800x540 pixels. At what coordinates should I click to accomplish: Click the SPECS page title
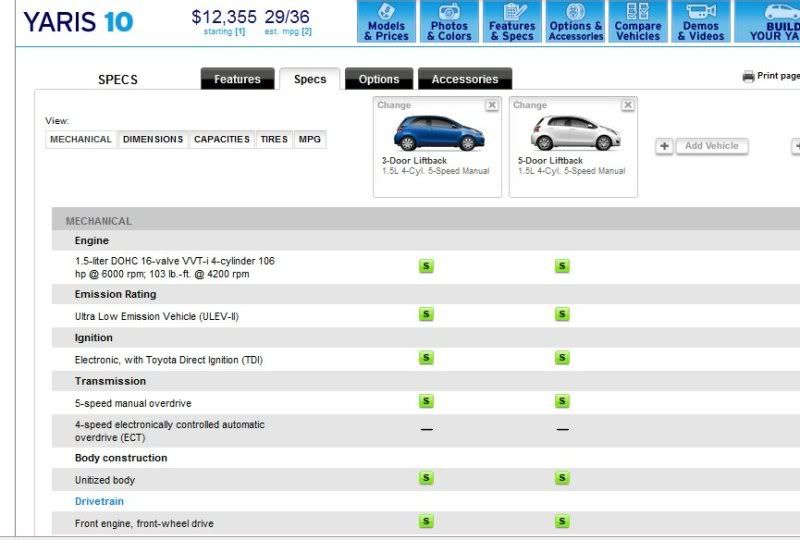tap(118, 80)
